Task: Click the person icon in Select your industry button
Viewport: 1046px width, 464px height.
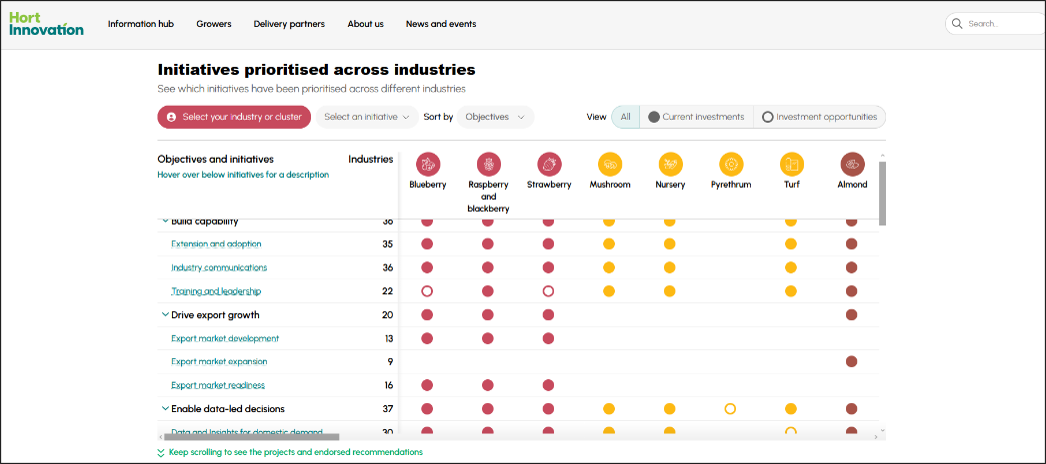Action: coord(171,117)
